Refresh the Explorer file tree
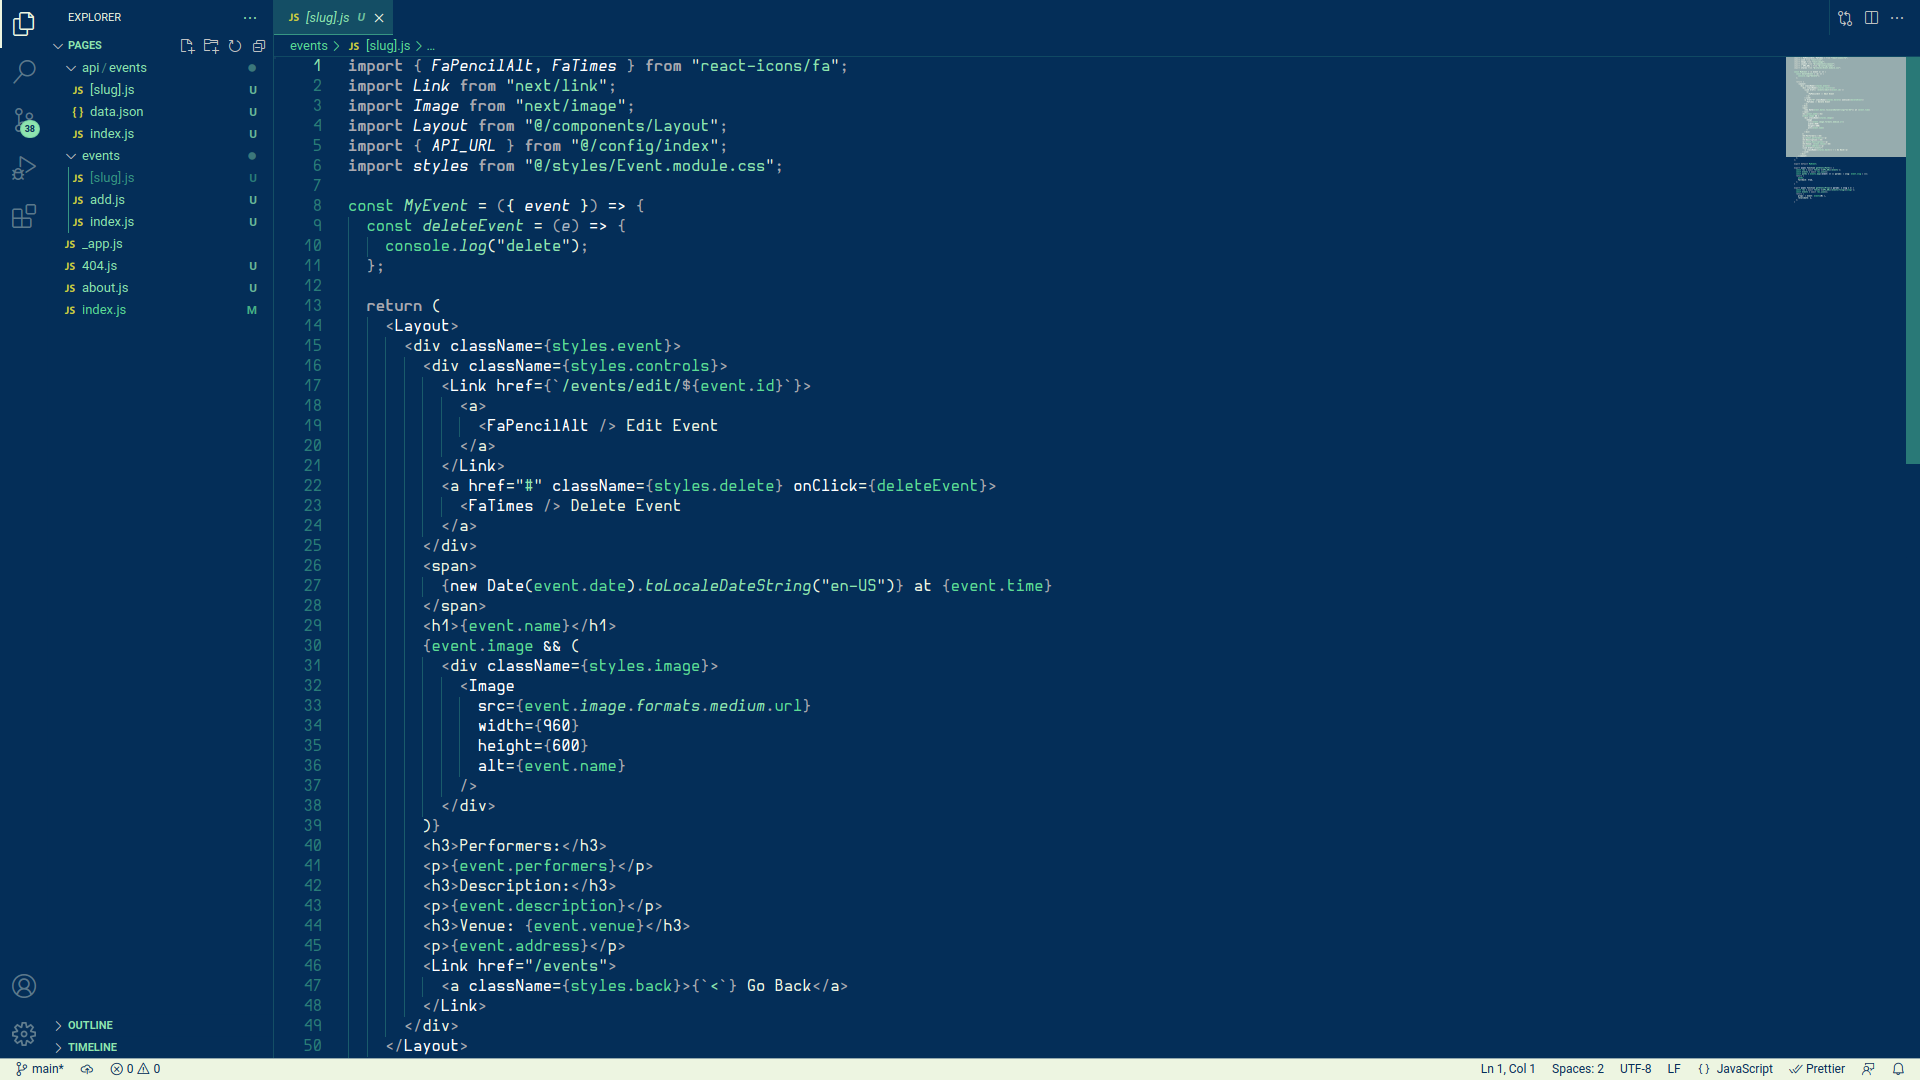This screenshot has width=1920, height=1080. click(x=235, y=46)
